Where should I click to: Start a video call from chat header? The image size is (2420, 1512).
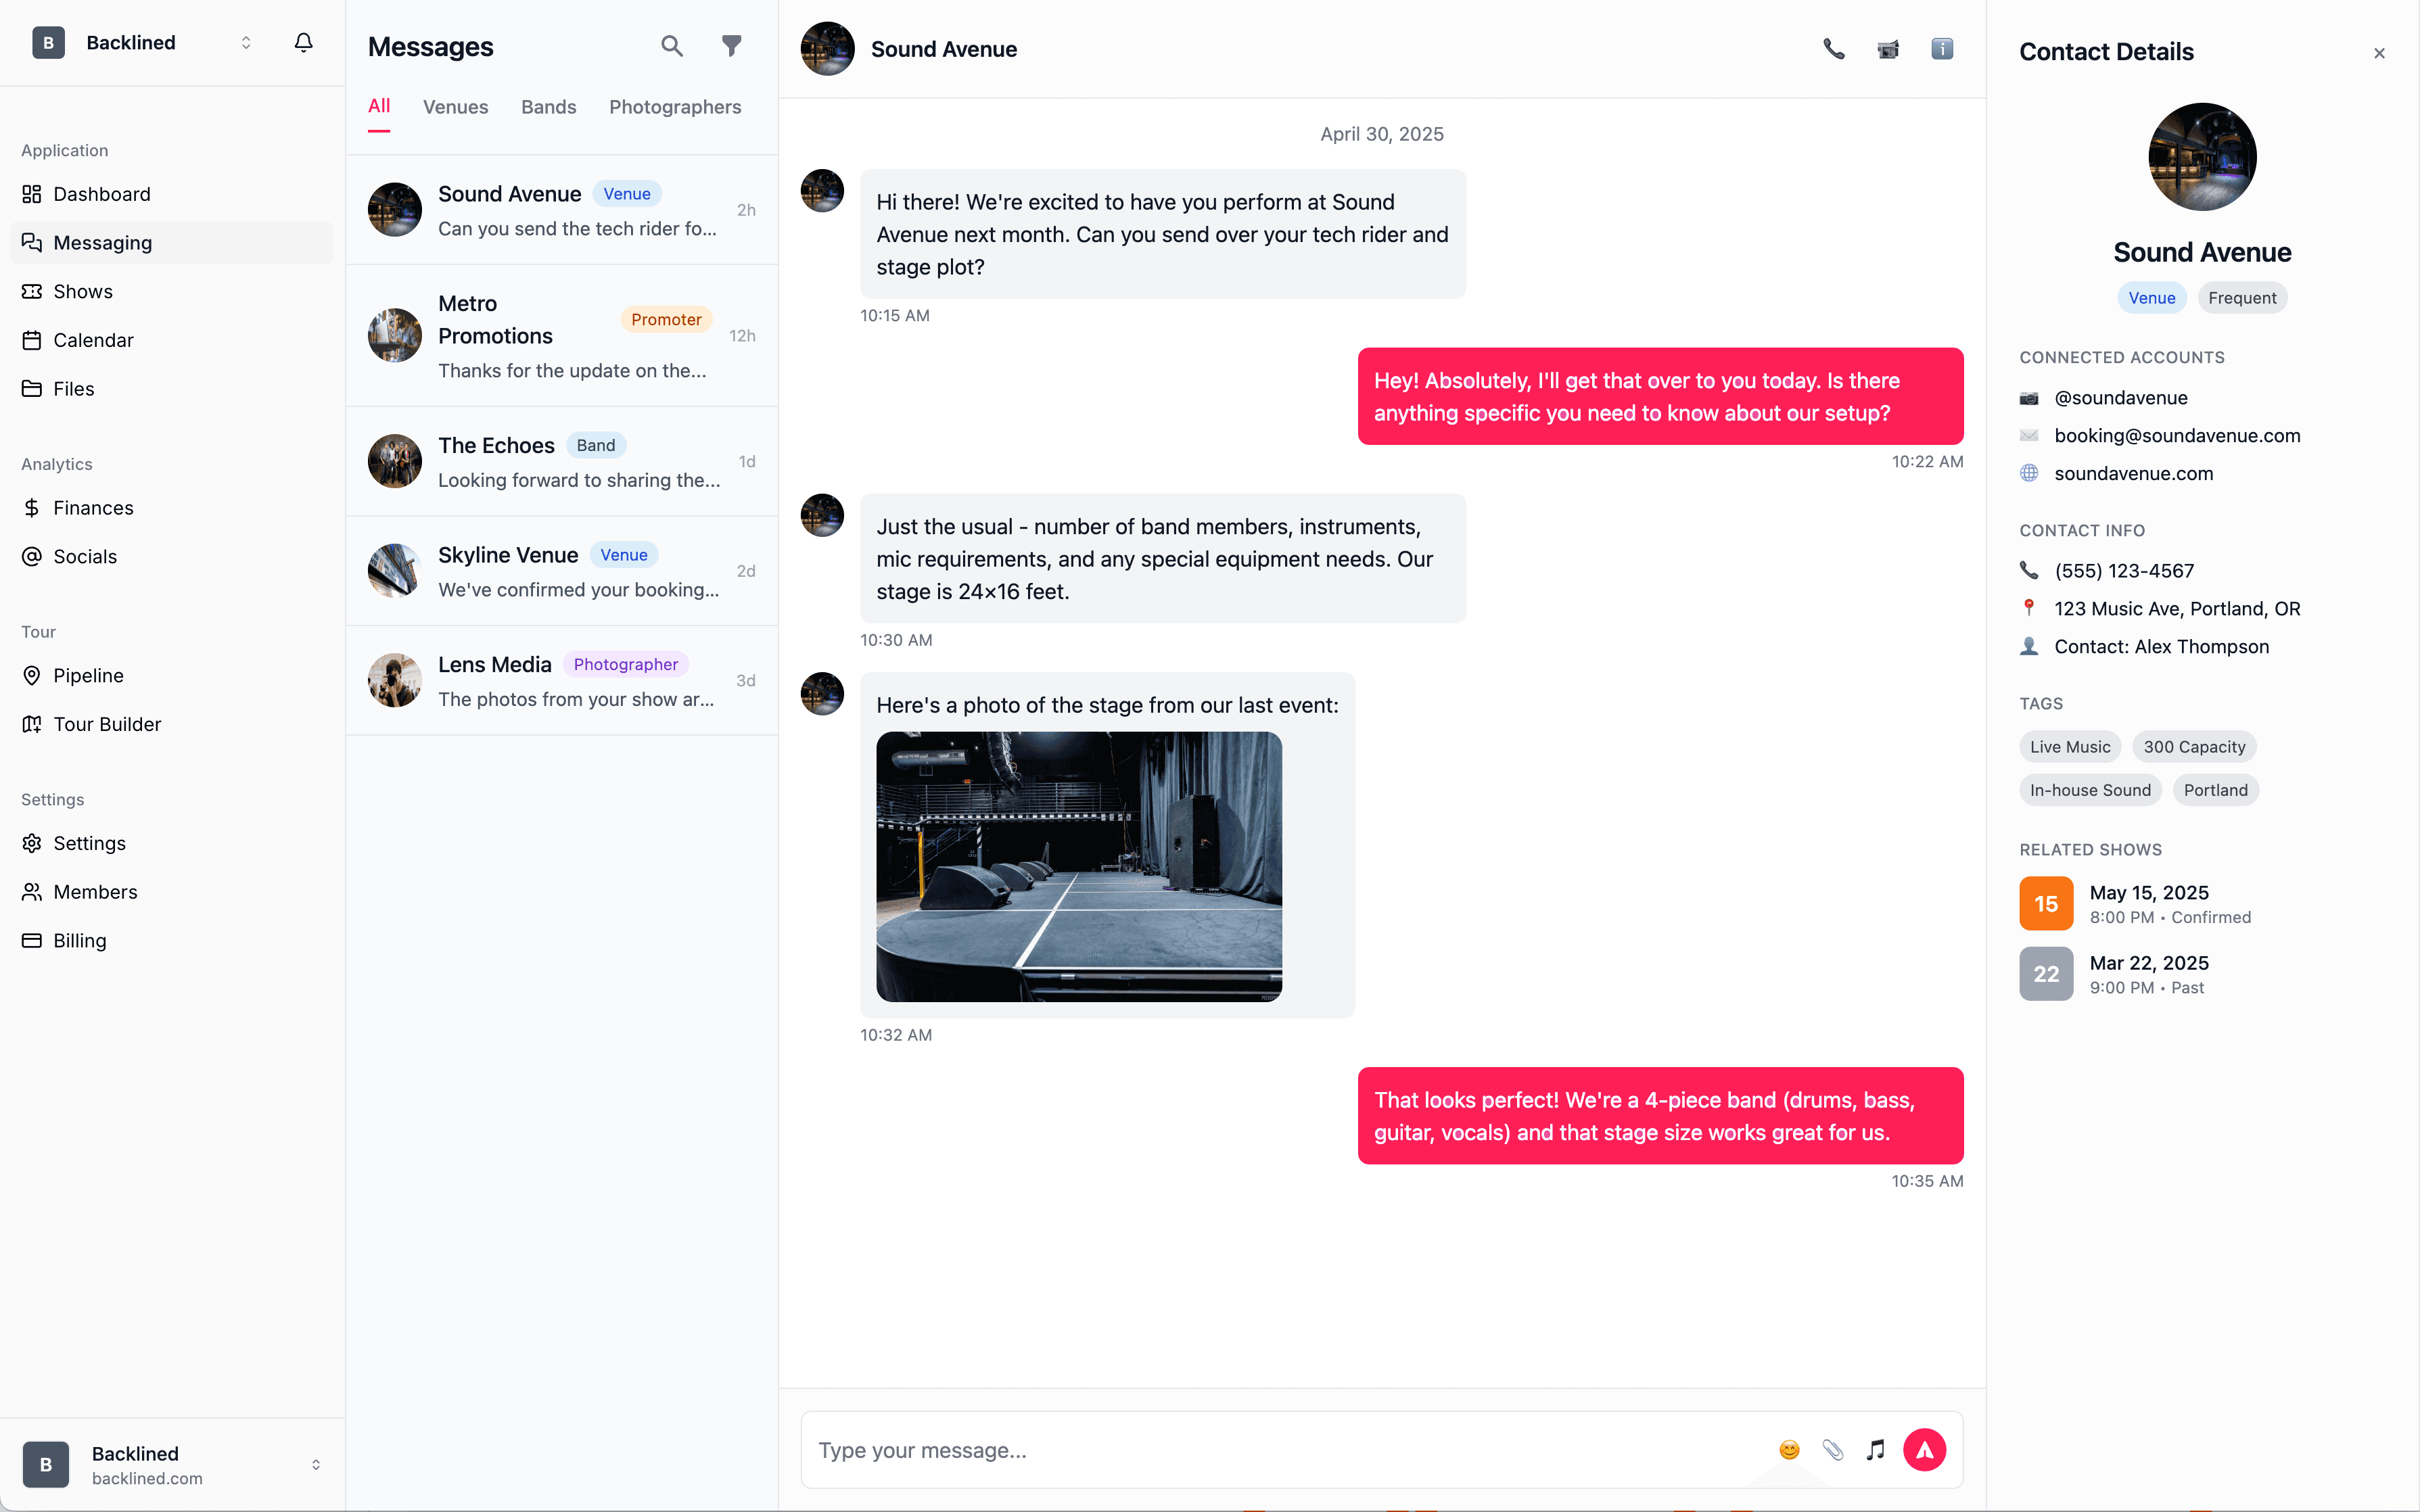(1888, 49)
